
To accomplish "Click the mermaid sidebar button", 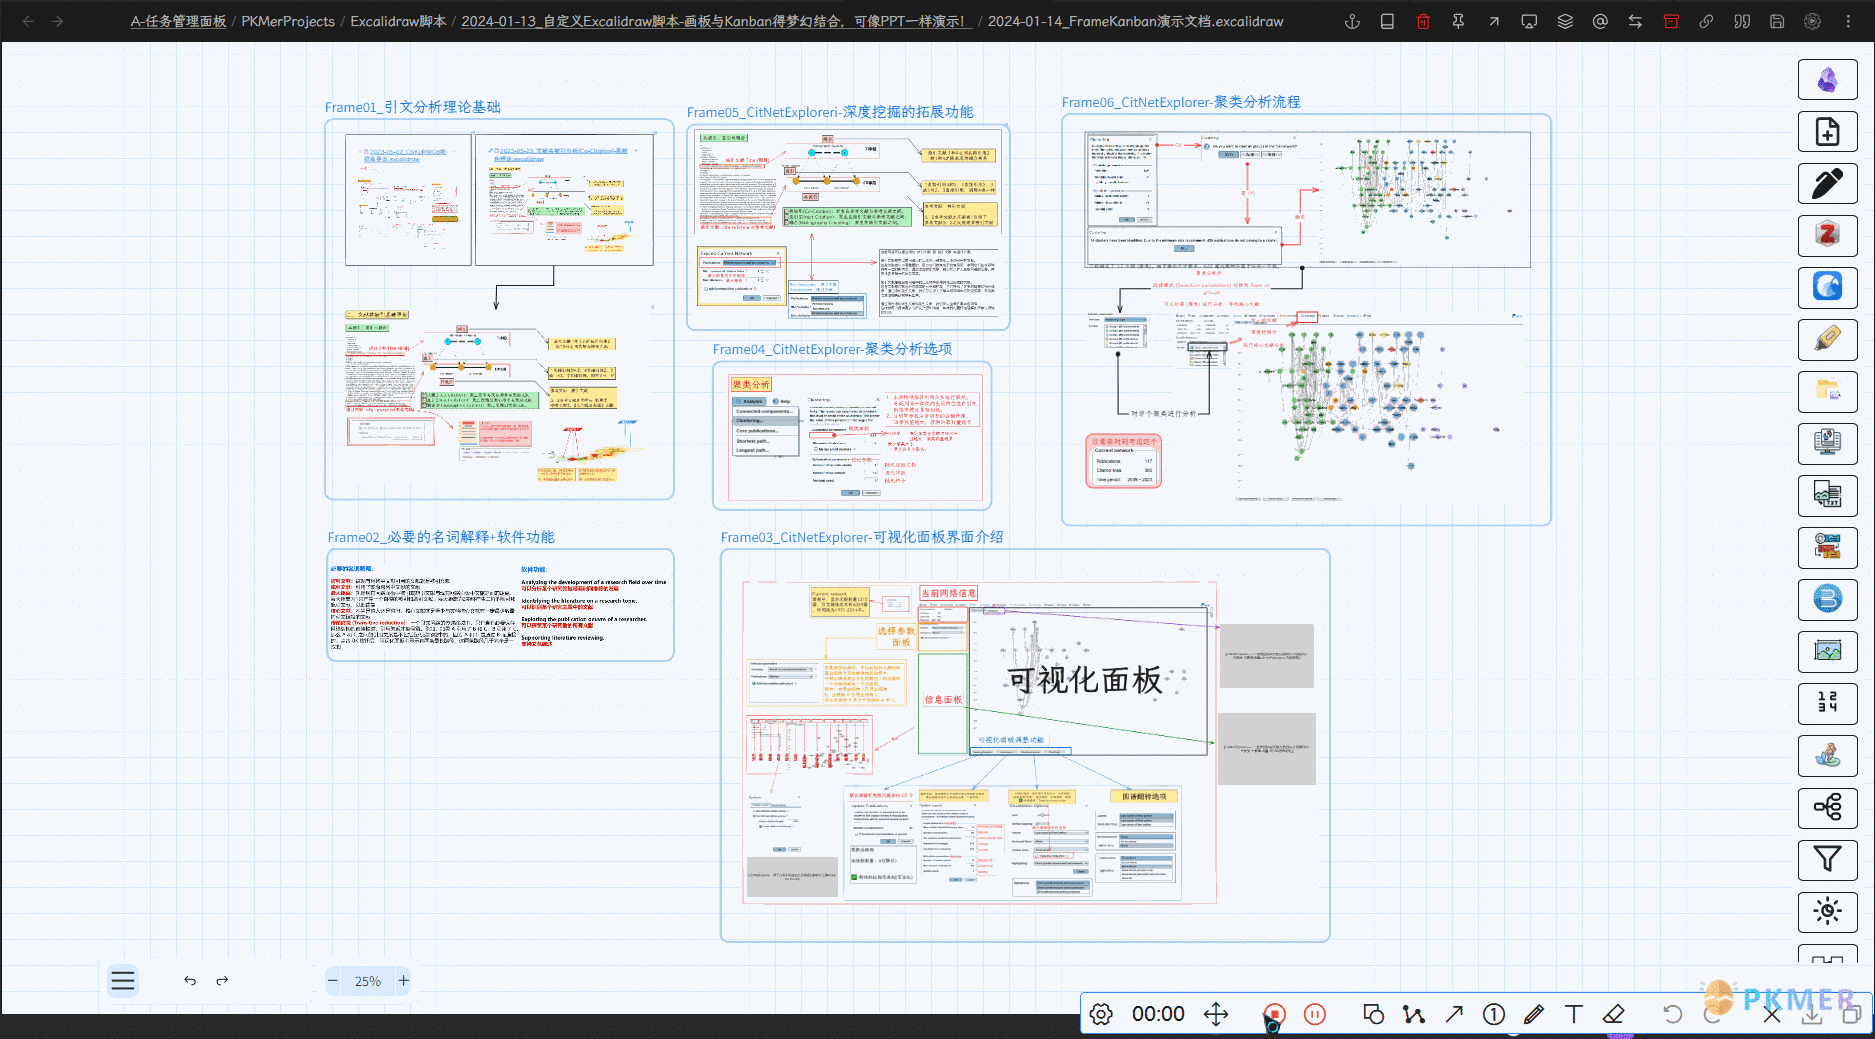I will tap(1828, 756).
